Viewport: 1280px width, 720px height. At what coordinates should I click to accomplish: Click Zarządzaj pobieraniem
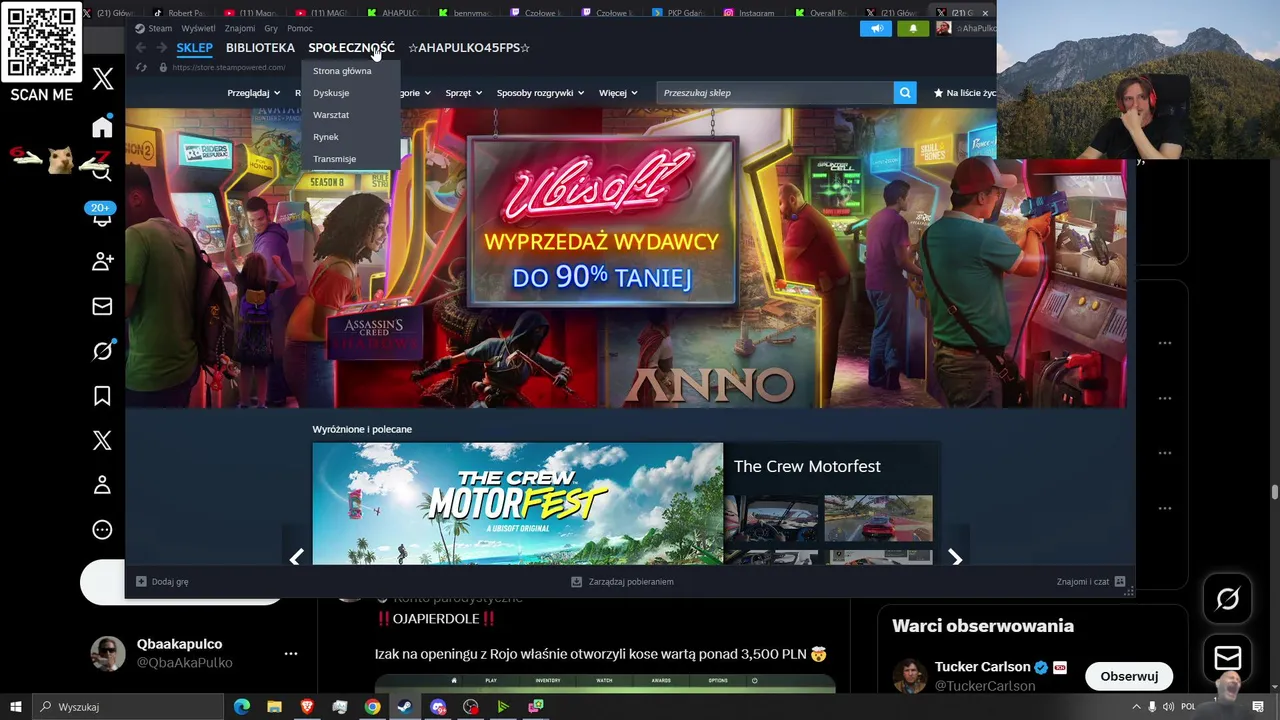click(622, 581)
